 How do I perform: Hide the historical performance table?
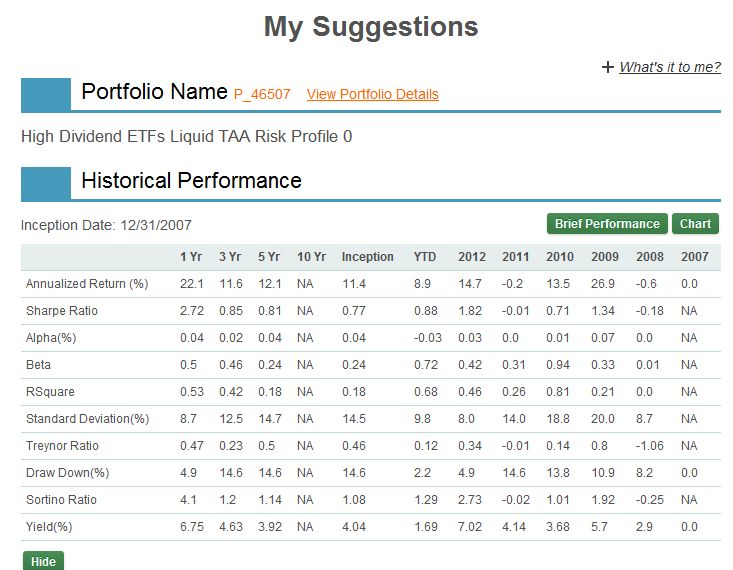[x=43, y=561]
